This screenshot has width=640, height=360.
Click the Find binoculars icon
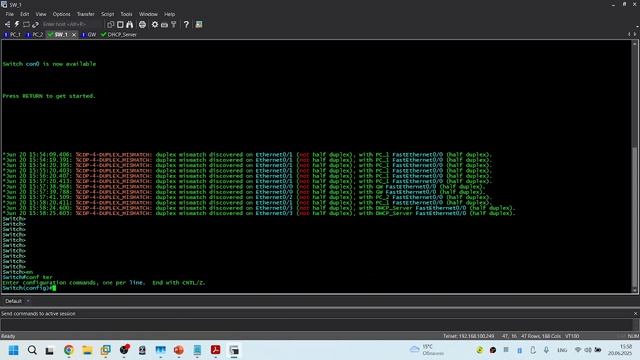[129, 24]
